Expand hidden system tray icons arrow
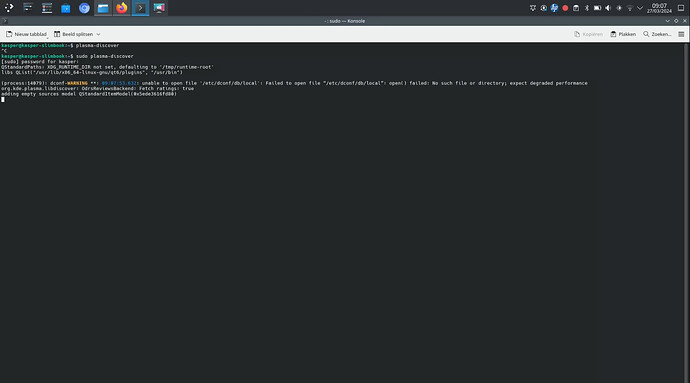This screenshot has height=383, width=690. click(640, 8)
